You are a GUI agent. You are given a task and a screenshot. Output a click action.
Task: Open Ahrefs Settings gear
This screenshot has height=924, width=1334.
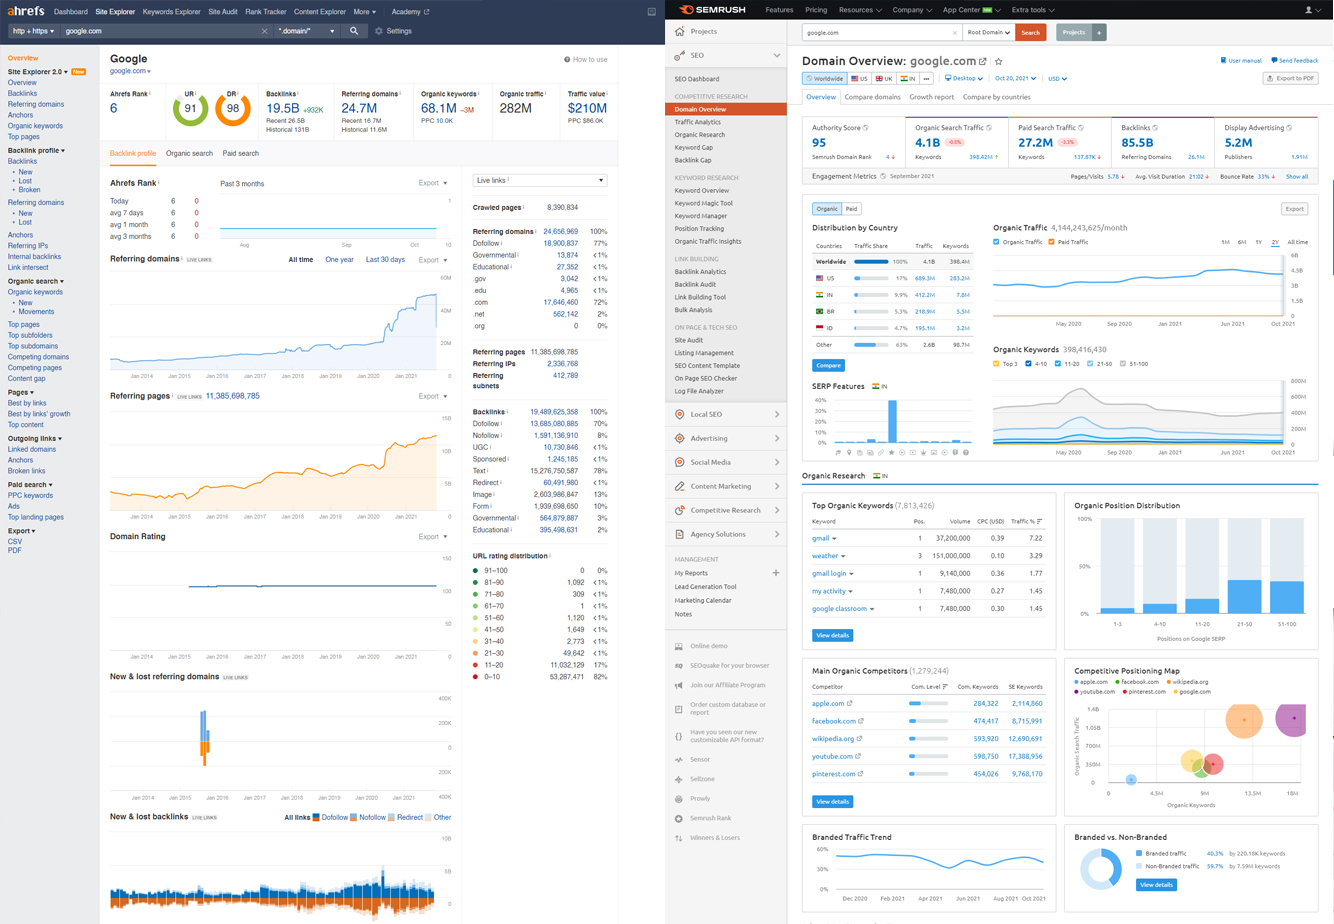point(379,31)
